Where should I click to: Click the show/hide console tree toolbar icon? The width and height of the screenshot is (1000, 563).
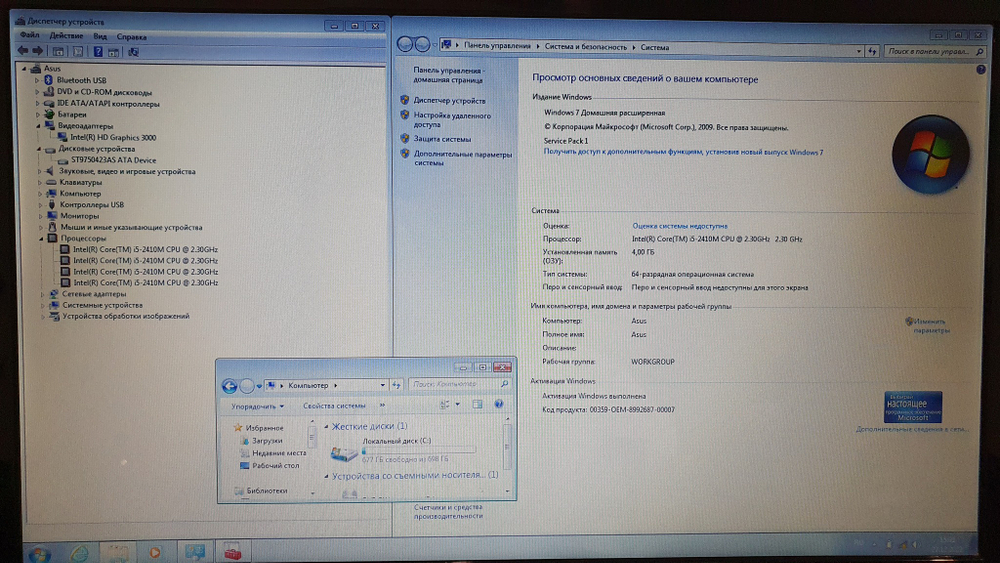tap(58, 52)
